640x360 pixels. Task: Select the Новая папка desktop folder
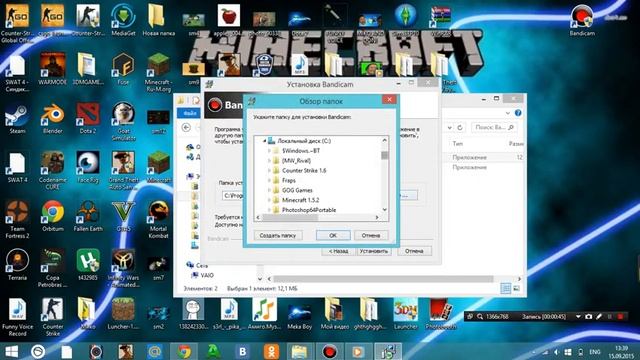(158, 20)
